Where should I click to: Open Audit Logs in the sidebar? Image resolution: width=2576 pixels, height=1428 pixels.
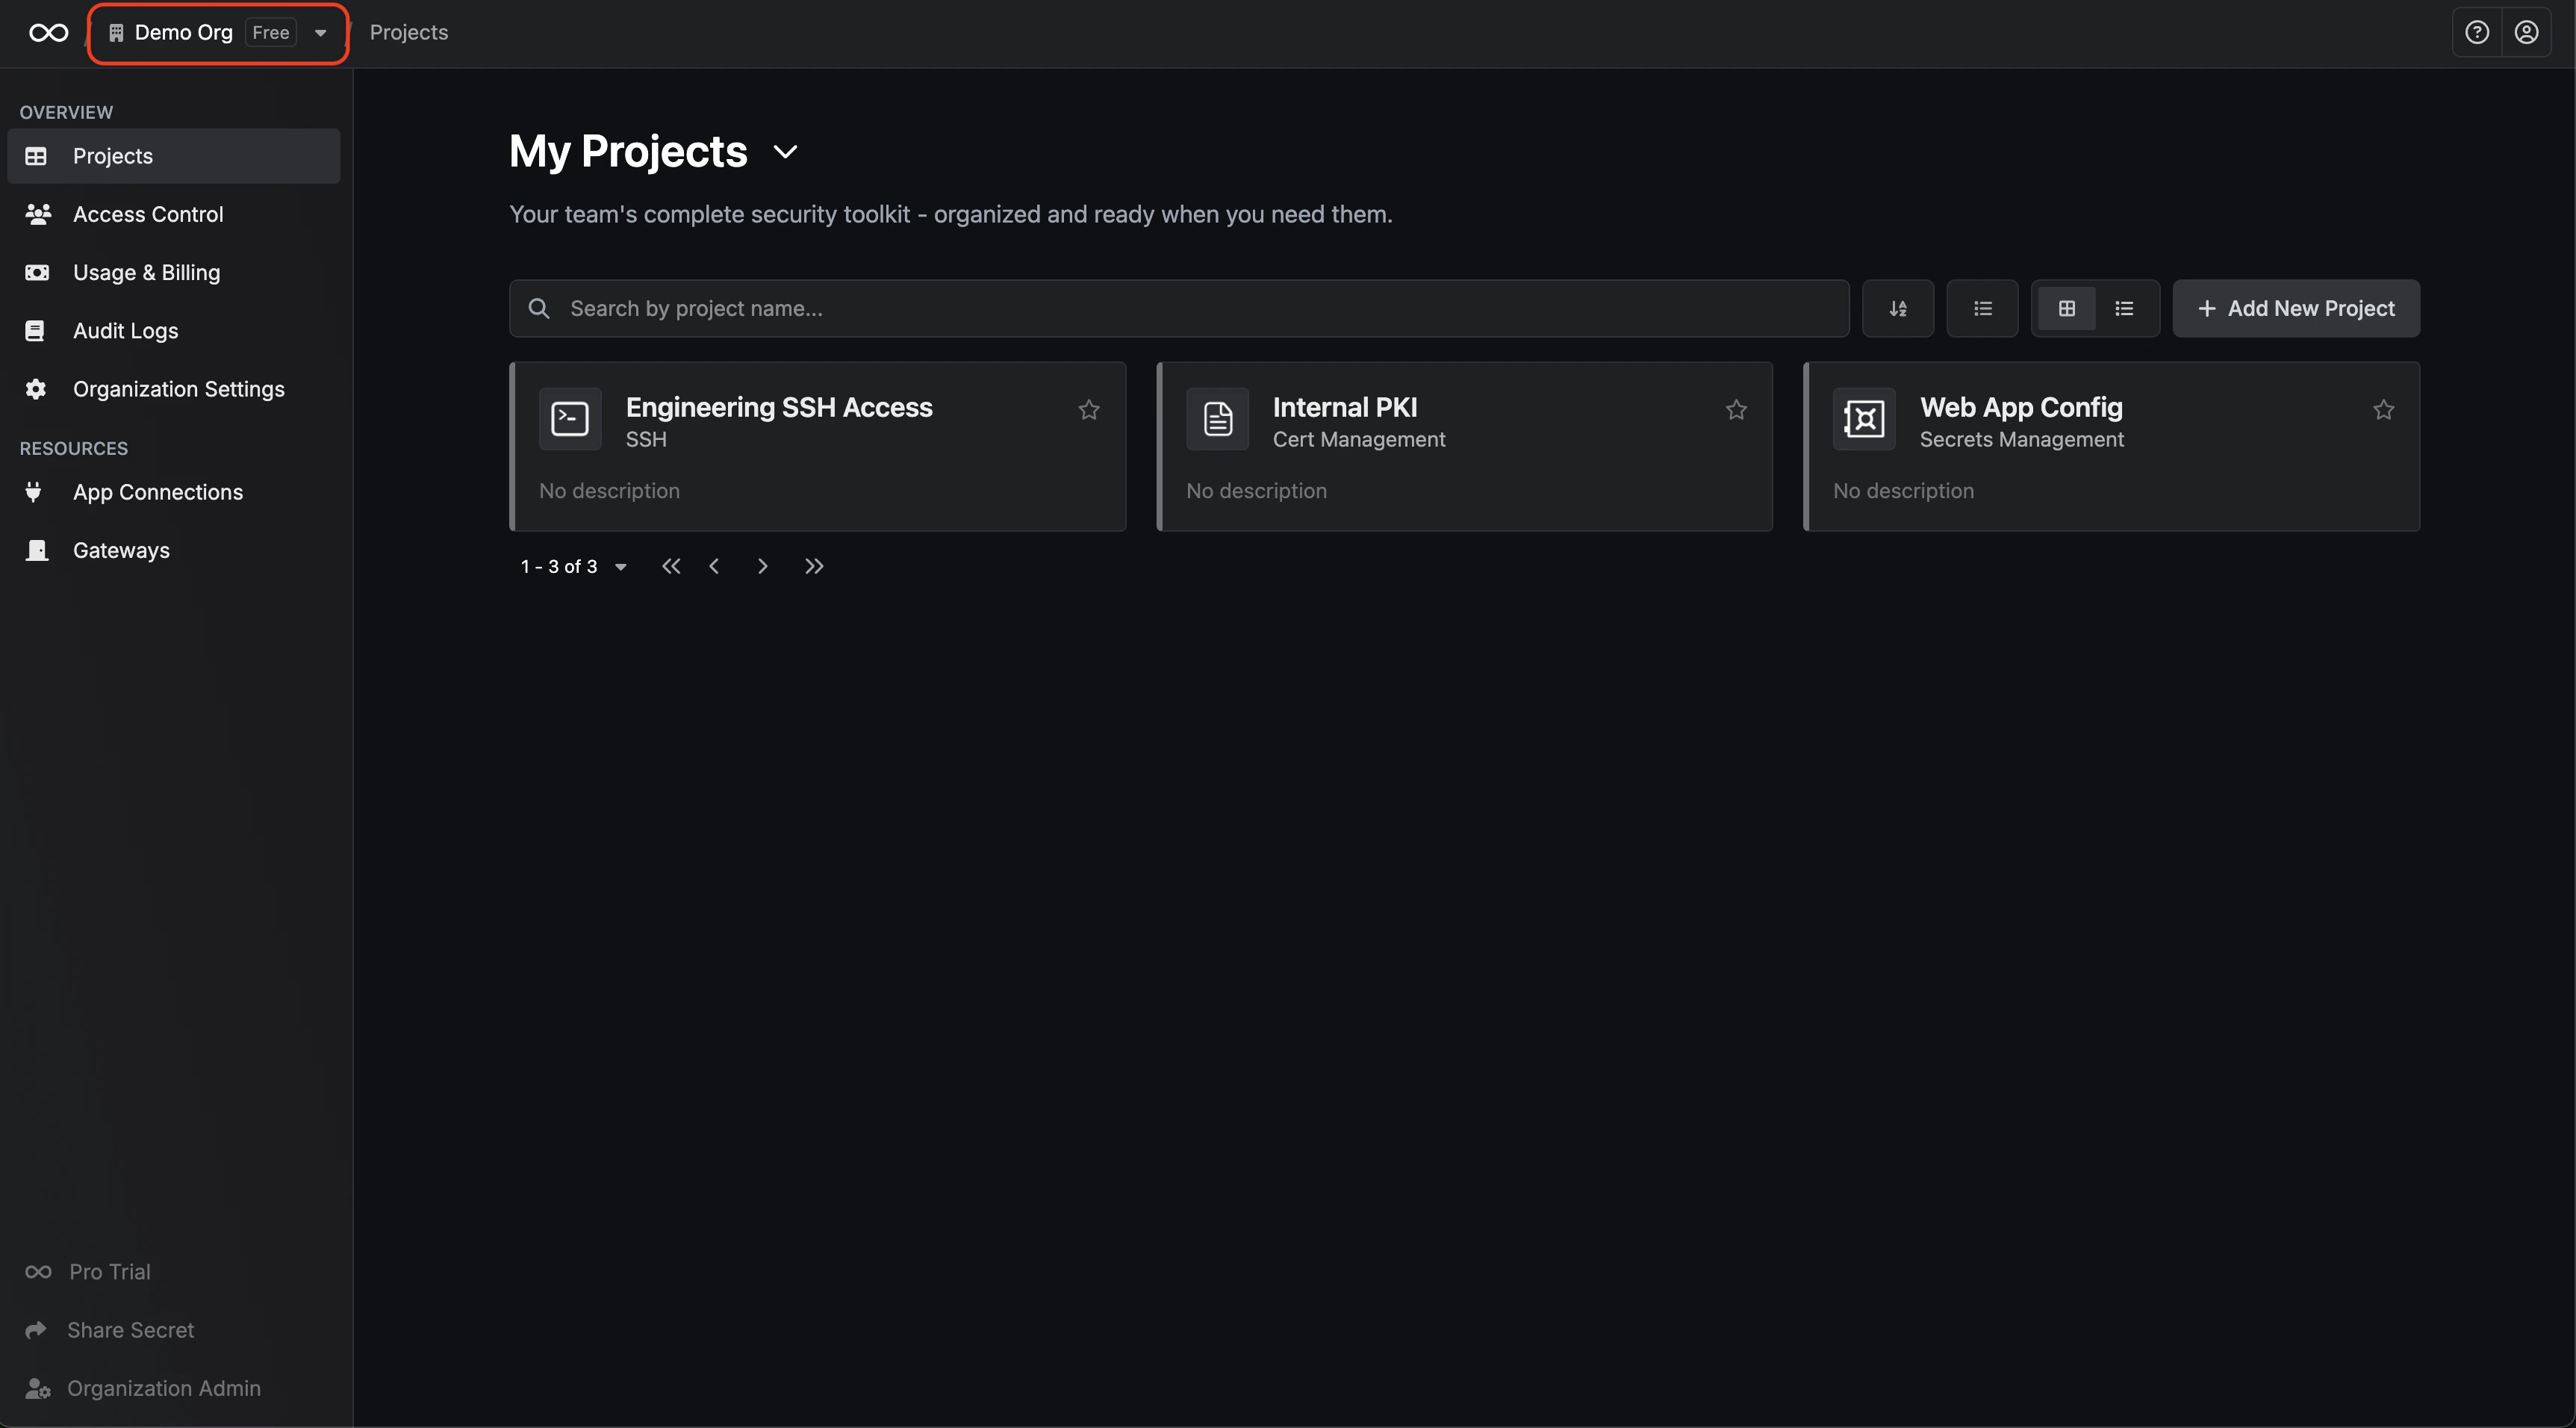174,331
